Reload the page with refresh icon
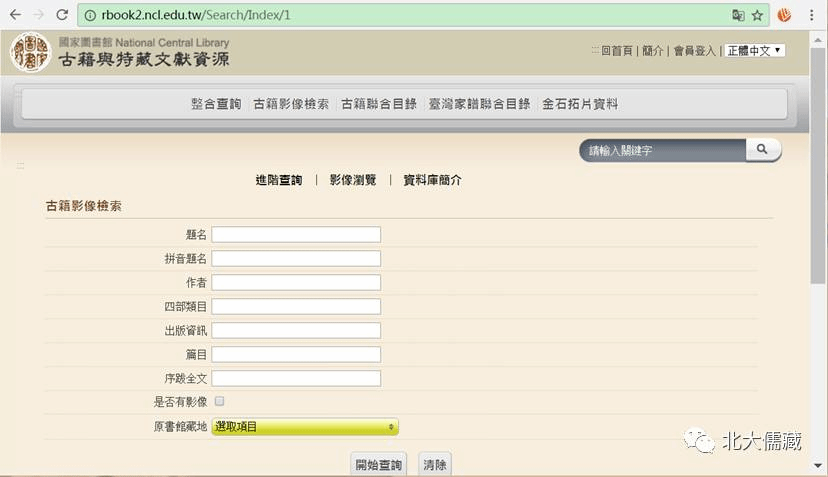This screenshot has height=477, width=828. (62, 15)
